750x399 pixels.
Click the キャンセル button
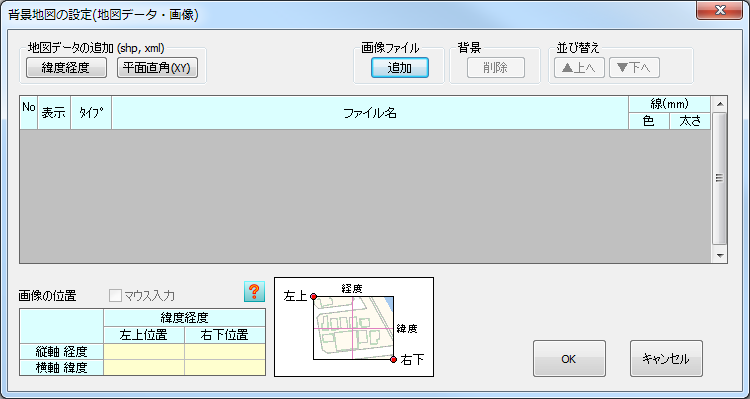coord(666,359)
